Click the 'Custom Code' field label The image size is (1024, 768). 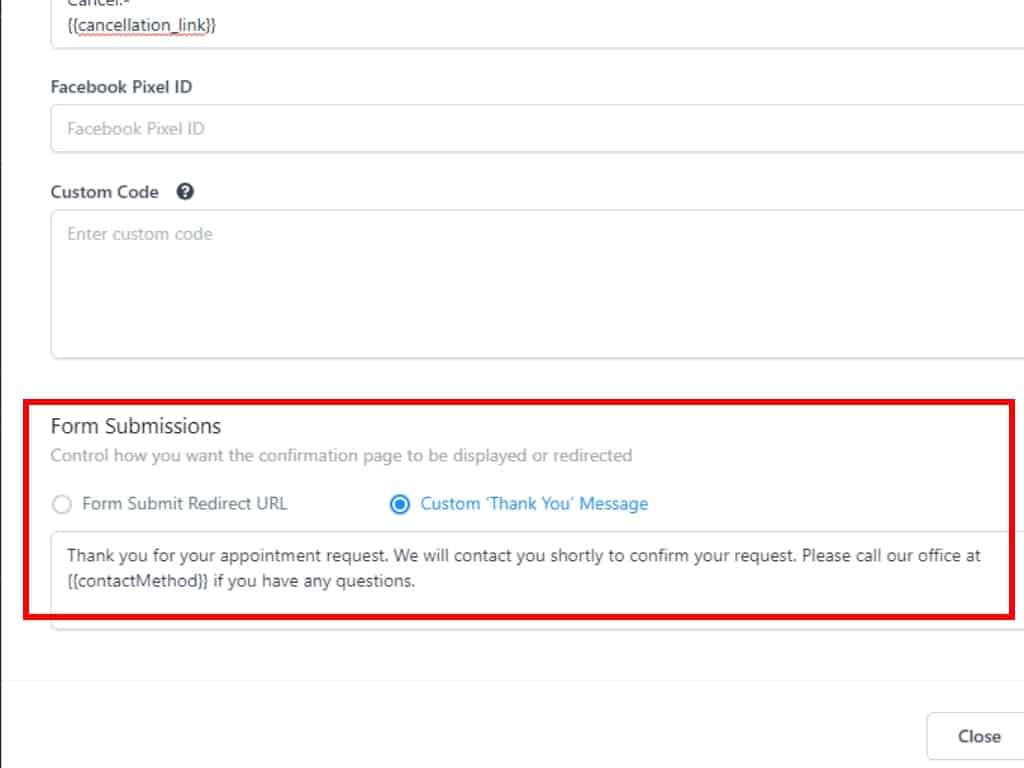tap(105, 192)
